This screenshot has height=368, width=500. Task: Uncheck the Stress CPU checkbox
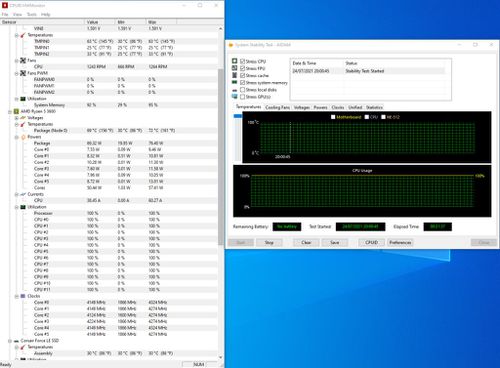click(x=243, y=61)
